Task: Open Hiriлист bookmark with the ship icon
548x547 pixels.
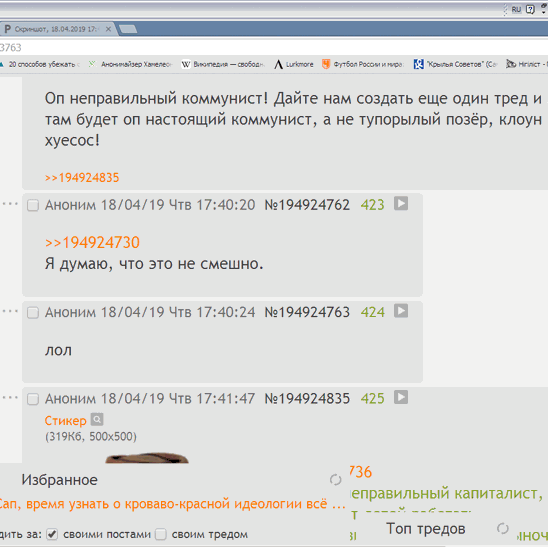Action: pyautogui.click(x=527, y=64)
